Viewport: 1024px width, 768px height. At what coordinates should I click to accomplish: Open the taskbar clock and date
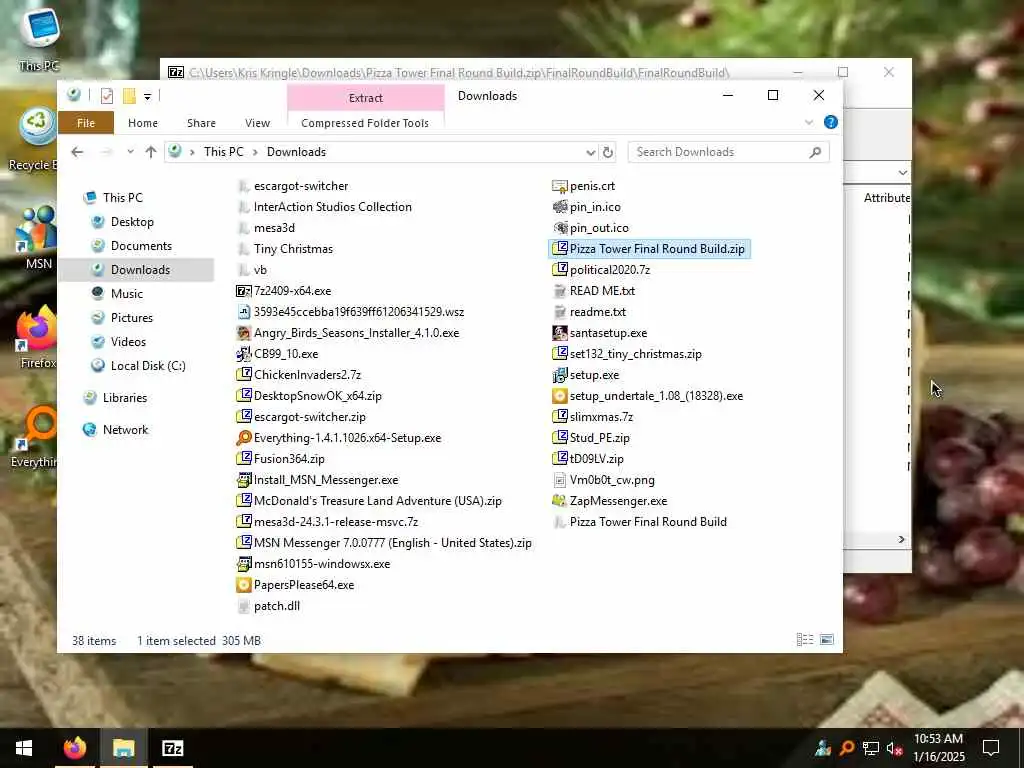938,748
